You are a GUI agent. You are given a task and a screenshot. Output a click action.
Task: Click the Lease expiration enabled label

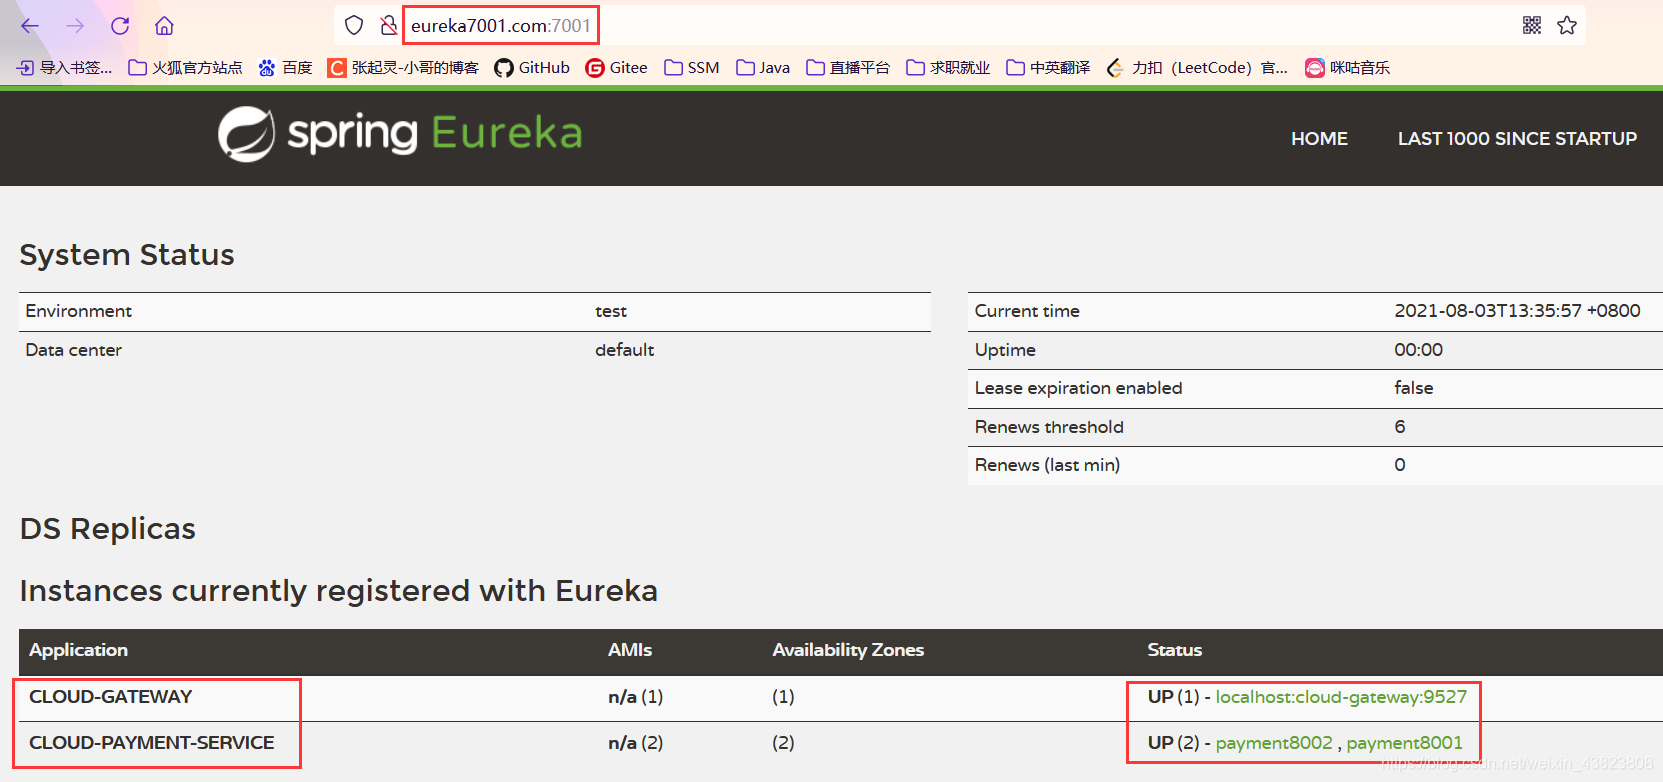(x=1078, y=388)
